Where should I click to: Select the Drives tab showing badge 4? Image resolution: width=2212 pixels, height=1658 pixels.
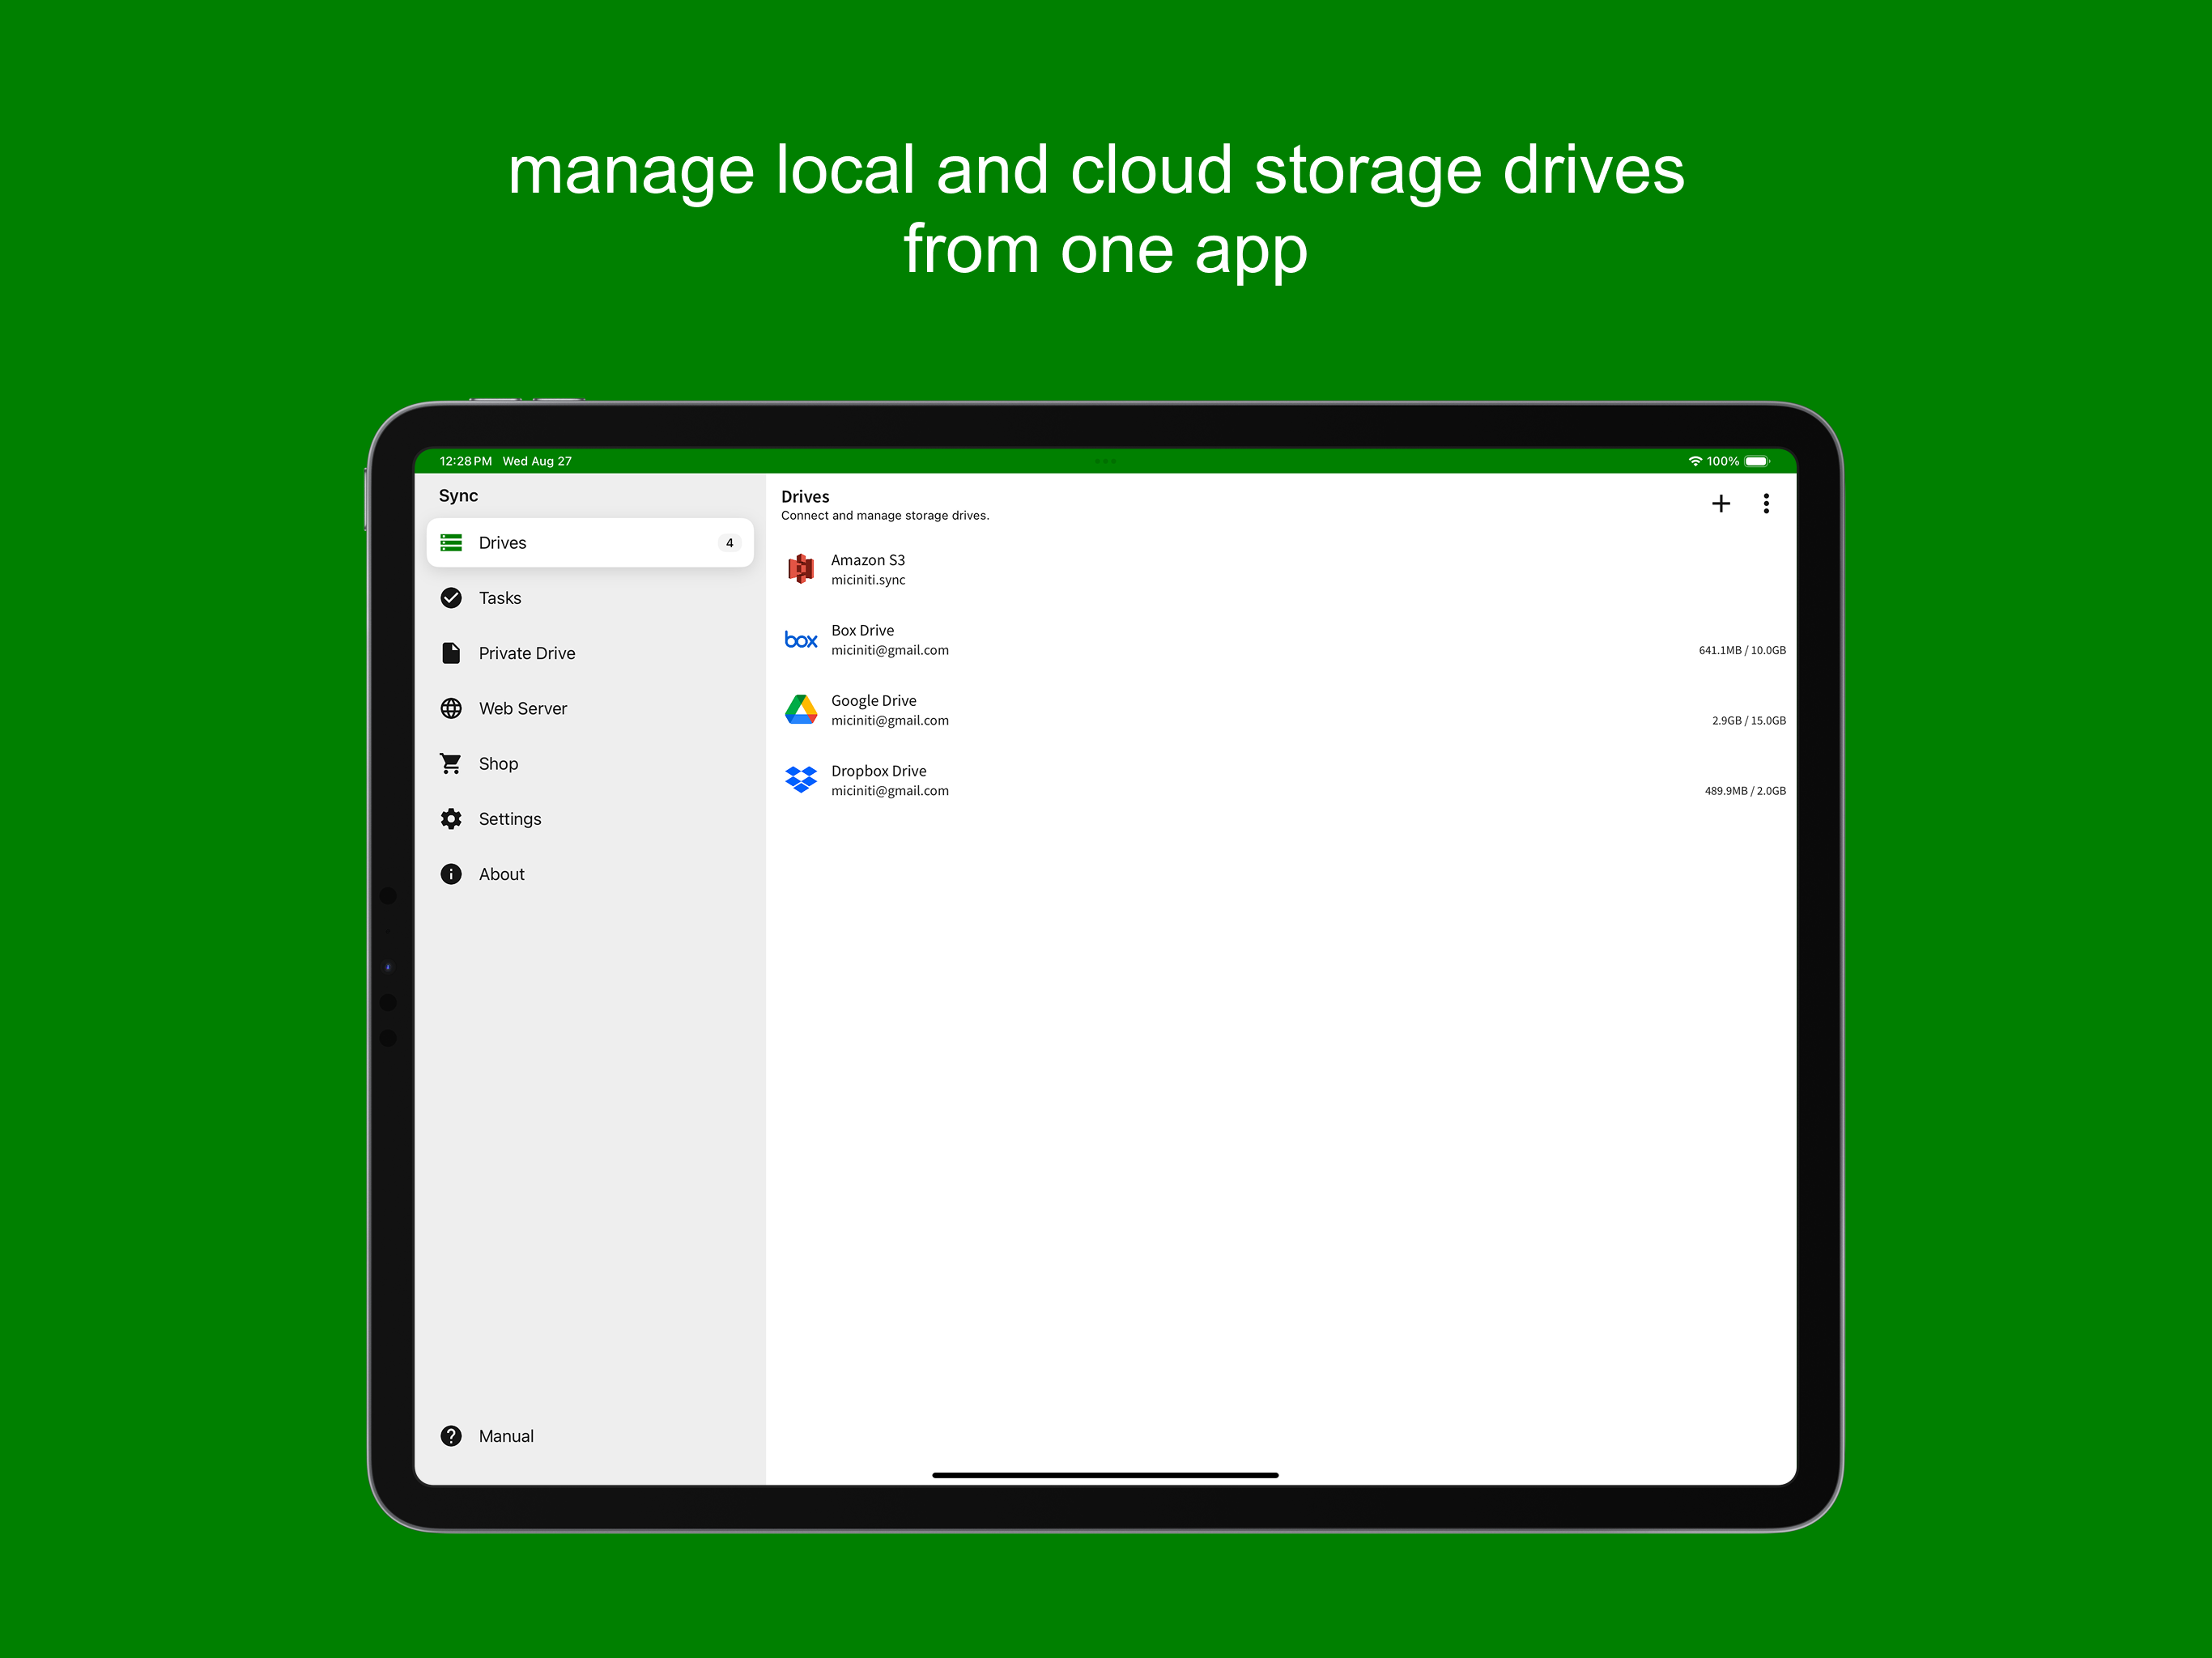(x=590, y=542)
